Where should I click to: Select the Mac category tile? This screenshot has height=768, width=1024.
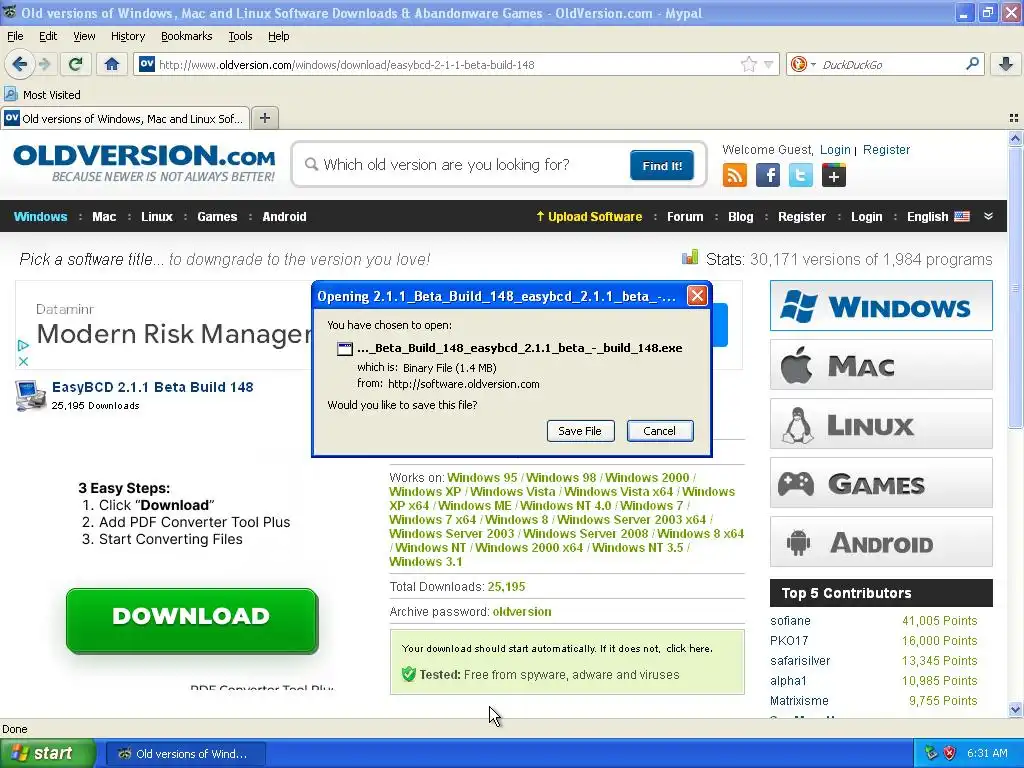pos(881,365)
